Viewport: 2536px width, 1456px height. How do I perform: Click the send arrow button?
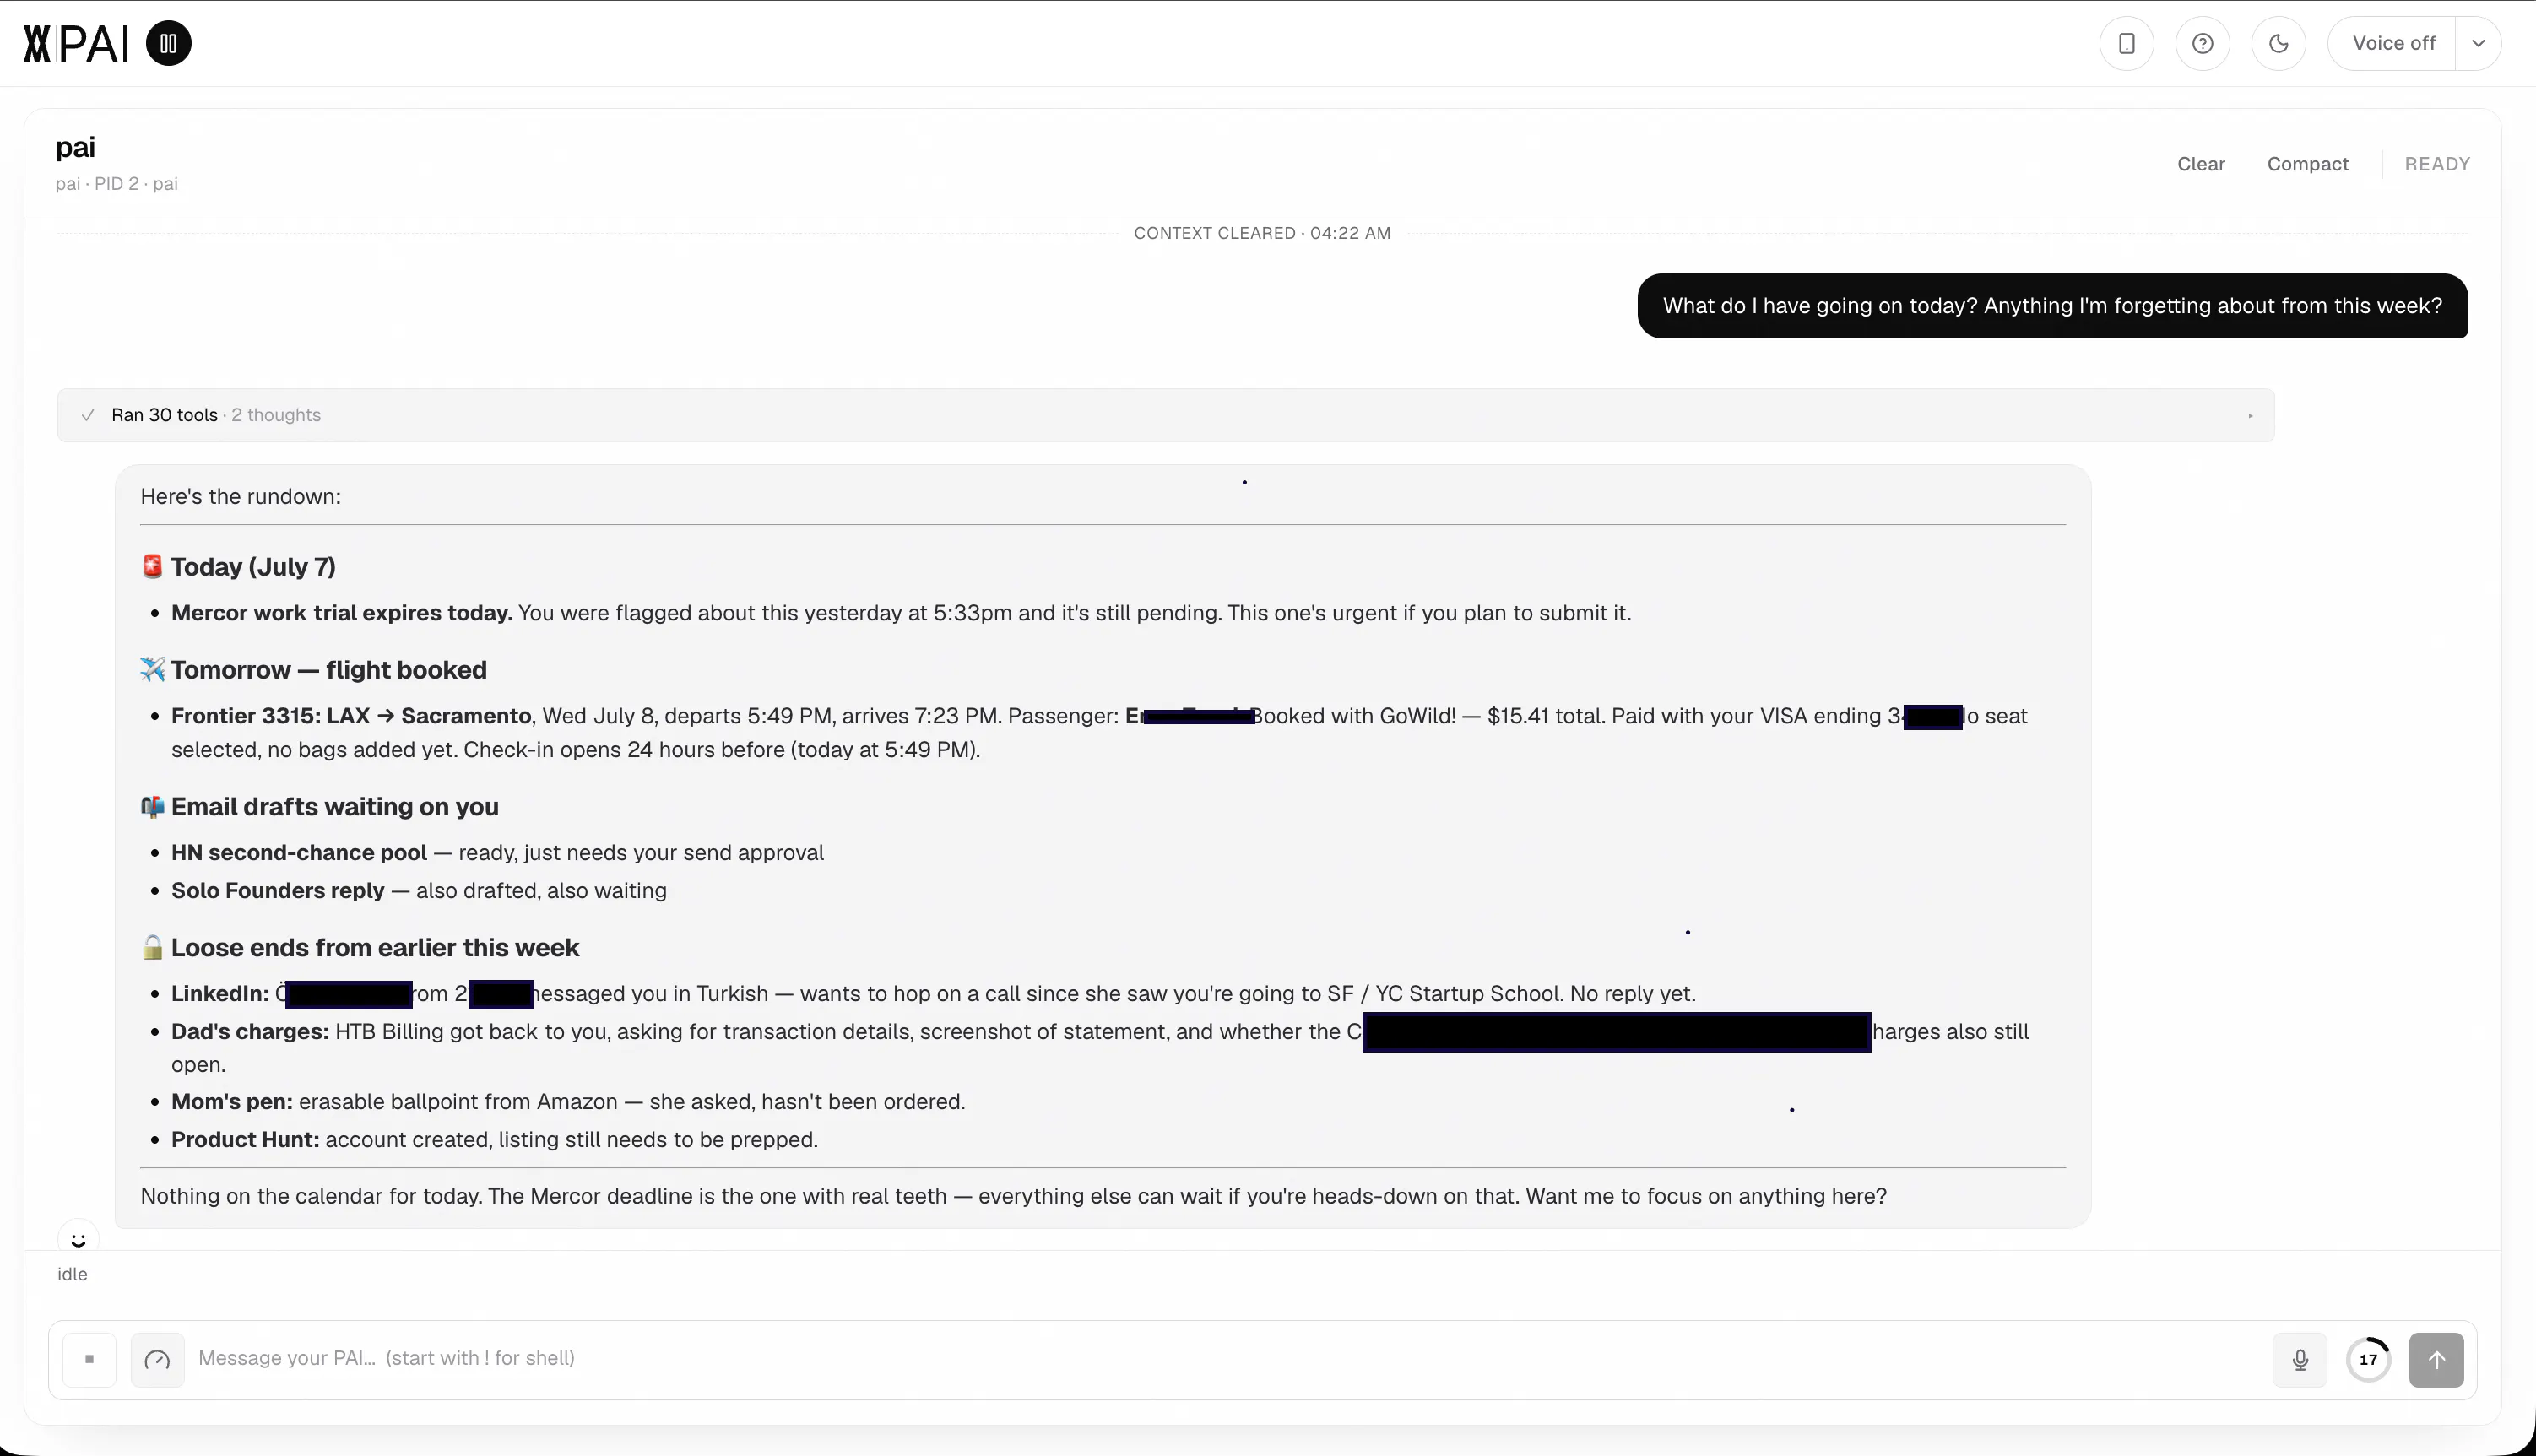click(2436, 1359)
